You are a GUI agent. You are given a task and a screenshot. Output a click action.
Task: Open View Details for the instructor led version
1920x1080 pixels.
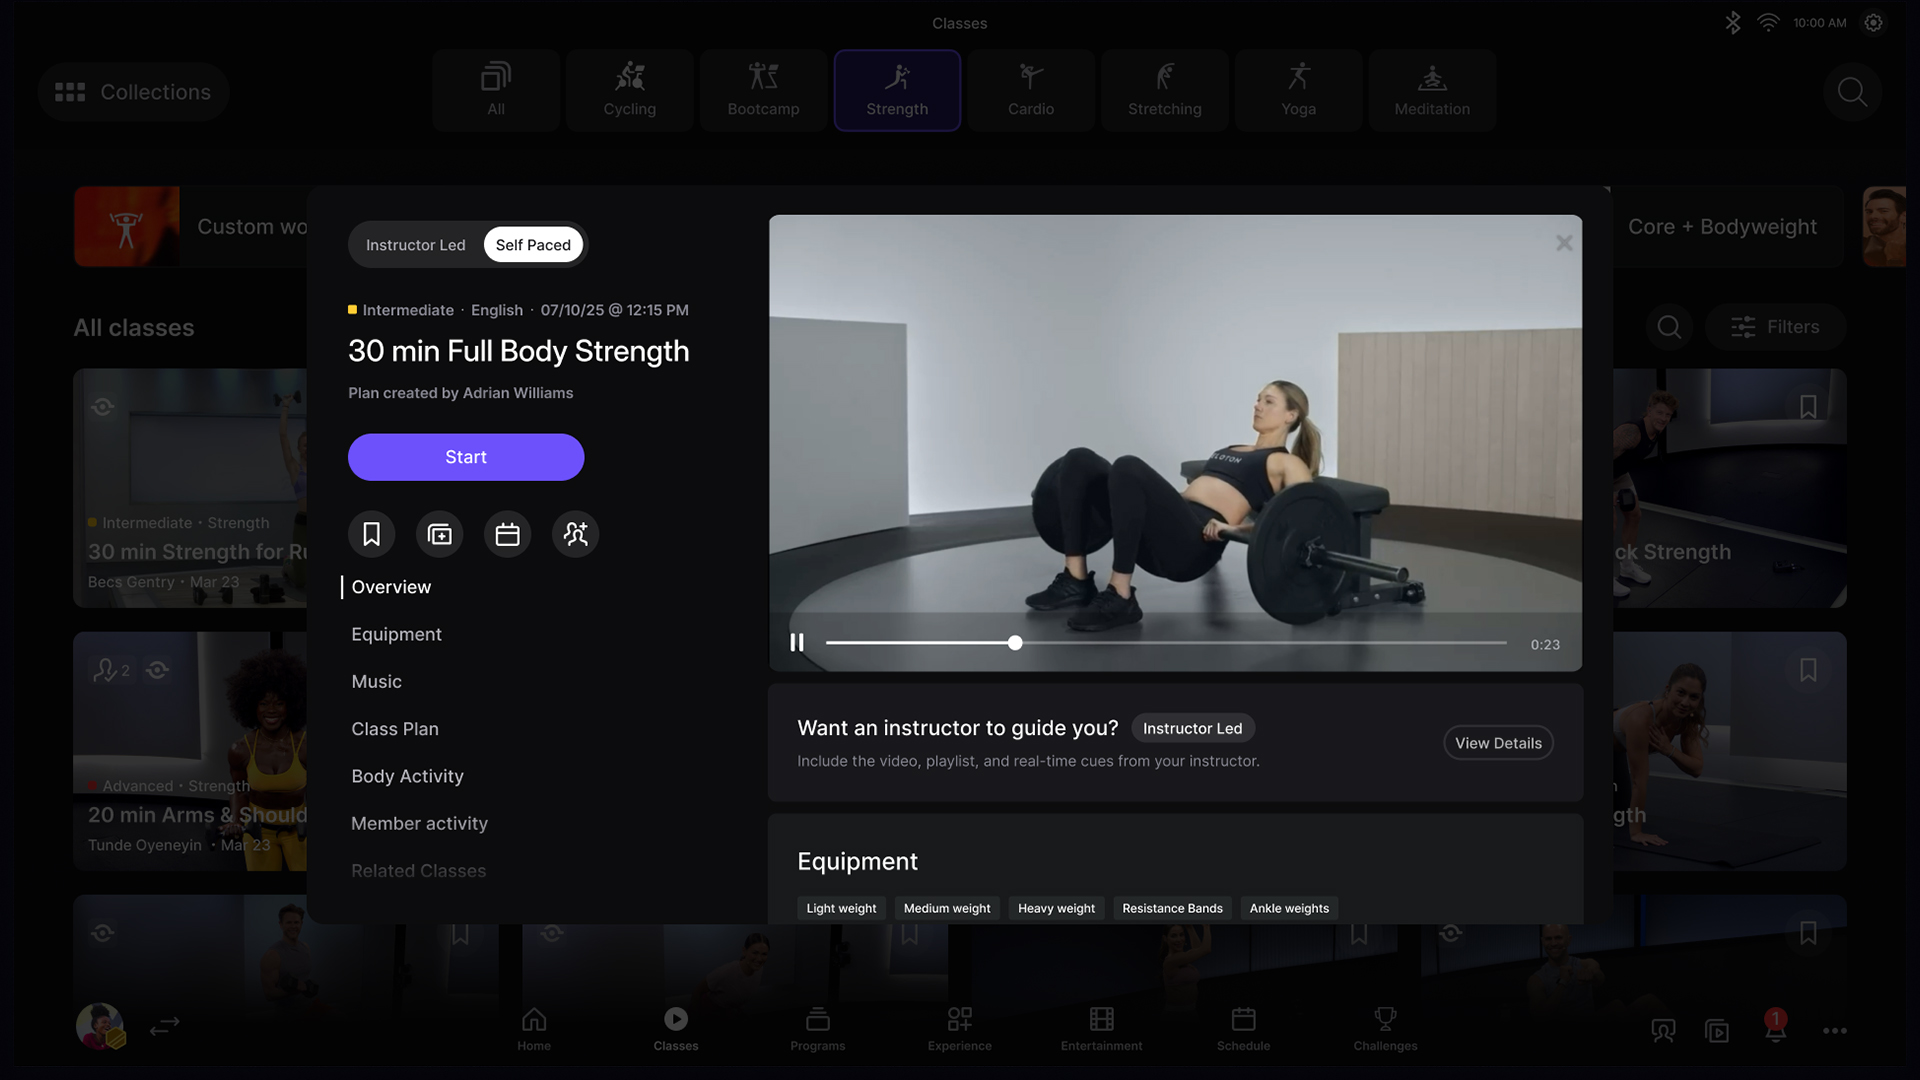pos(1497,742)
